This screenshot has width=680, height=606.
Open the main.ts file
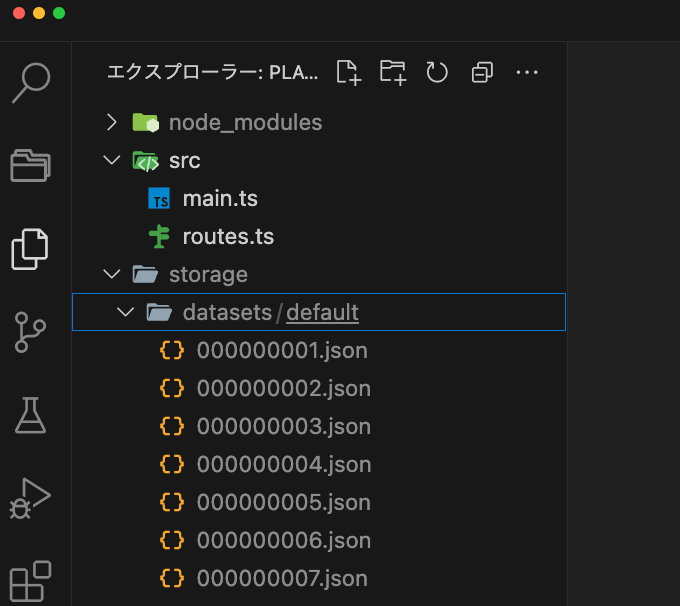tap(219, 198)
